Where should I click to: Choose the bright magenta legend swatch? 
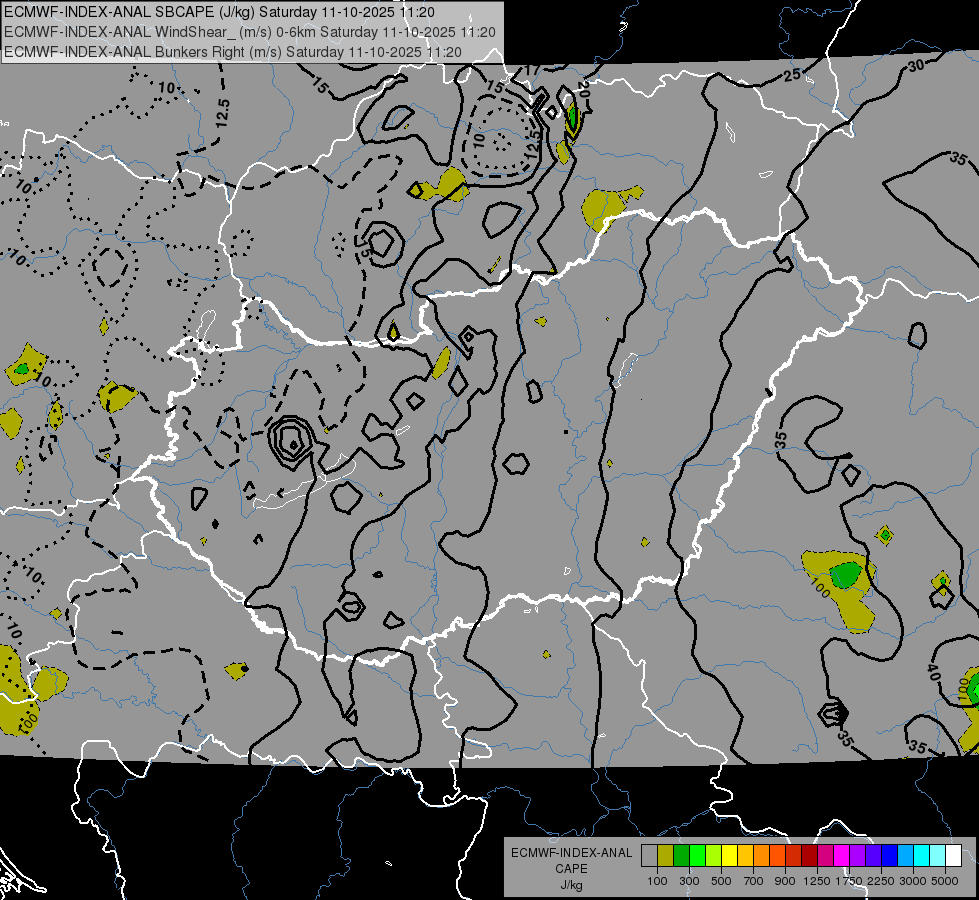coord(841,856)
